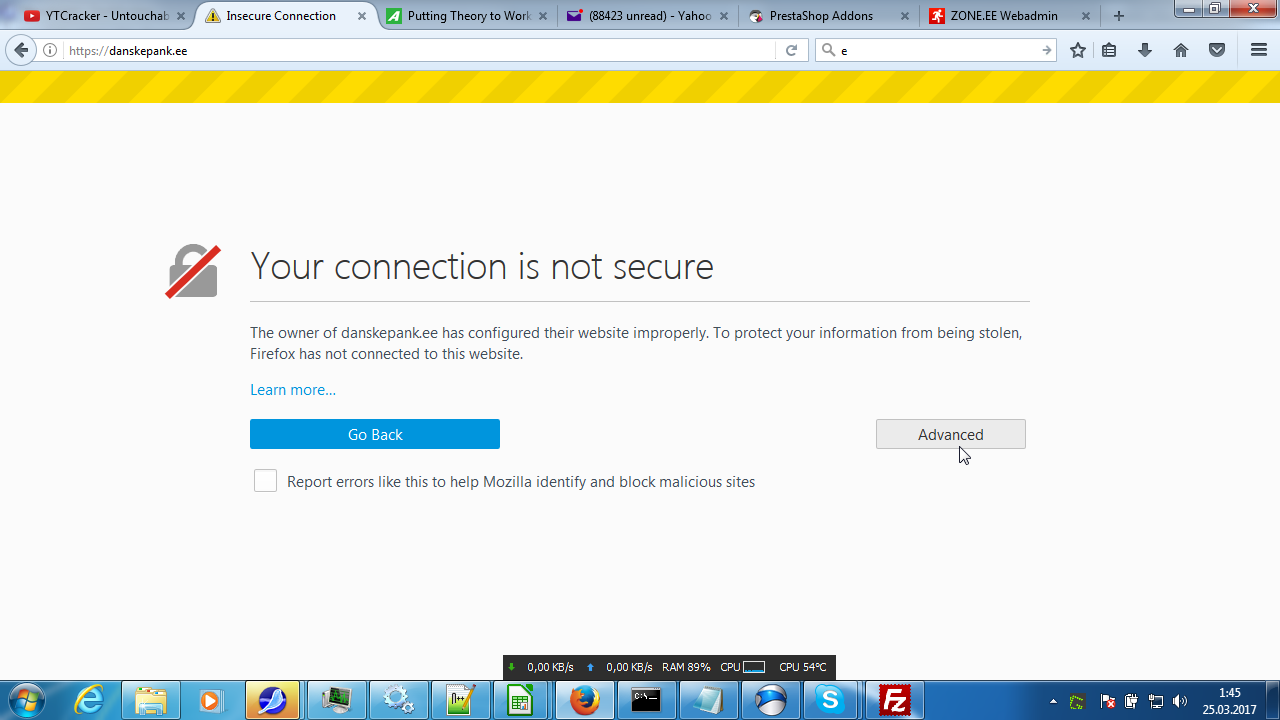
Task: Open Skype from the taskbar
Action: 832,700
